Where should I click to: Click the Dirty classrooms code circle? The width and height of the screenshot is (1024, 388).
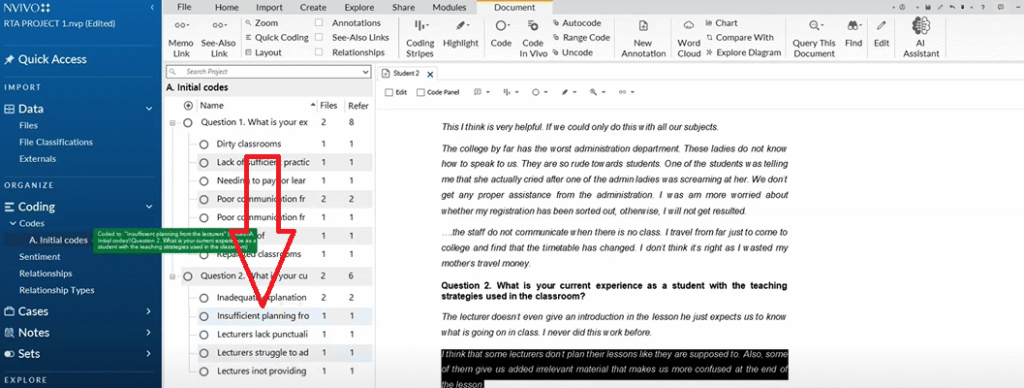[204, 144]
